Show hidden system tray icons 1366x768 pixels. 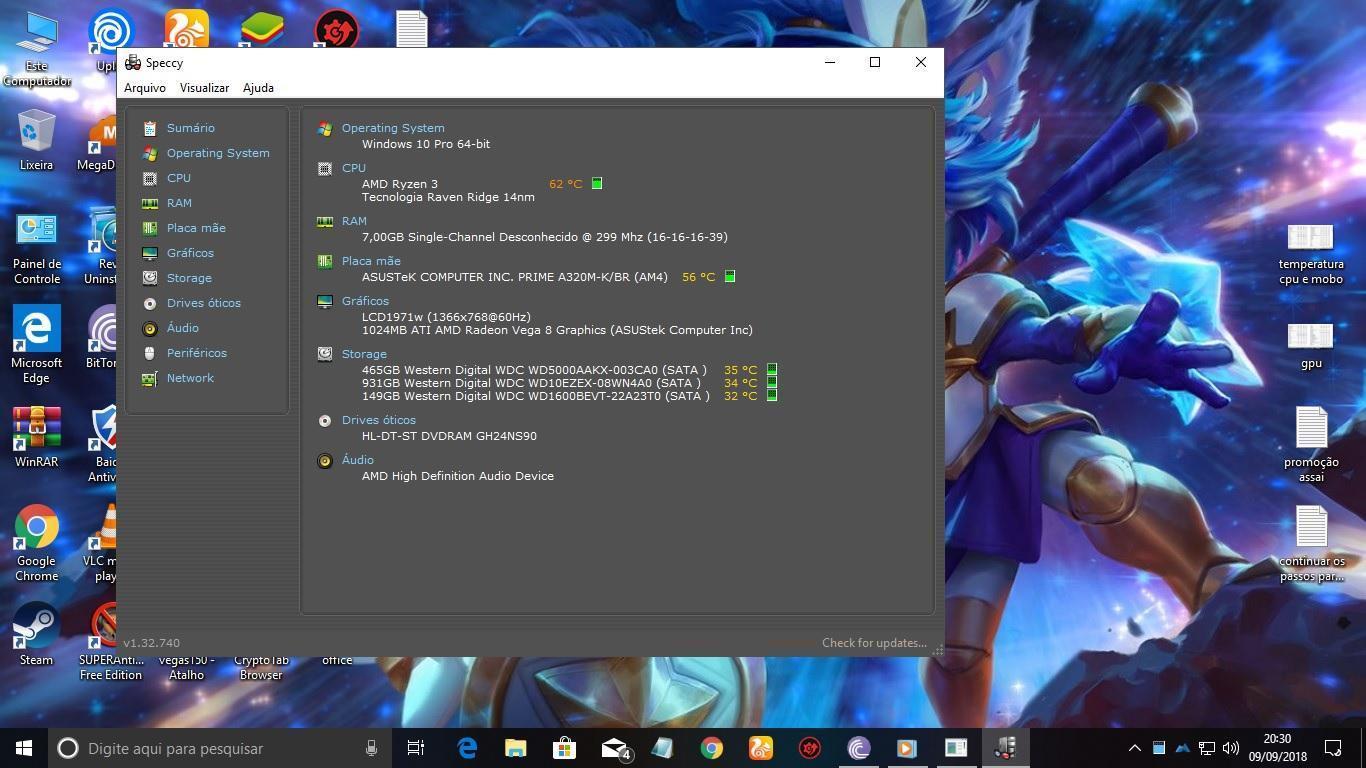pos(1135,748)
